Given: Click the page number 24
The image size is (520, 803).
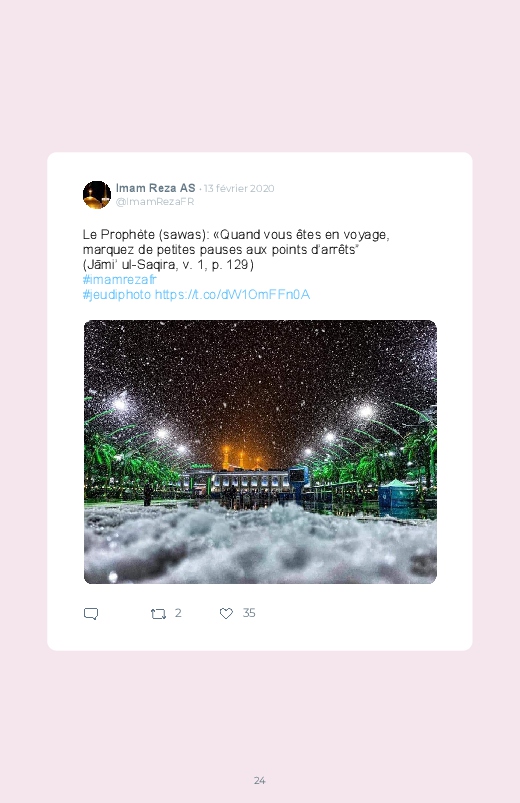Looking at the screenshot, I should 260,780.
